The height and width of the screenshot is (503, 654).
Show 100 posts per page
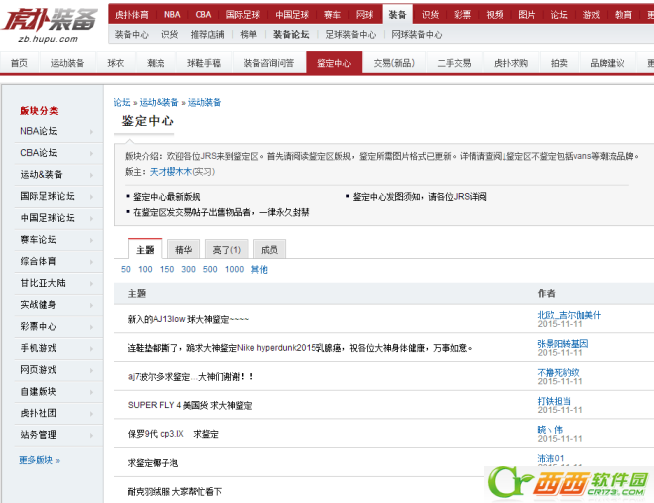pyautogui.click(x=145, y=270)
